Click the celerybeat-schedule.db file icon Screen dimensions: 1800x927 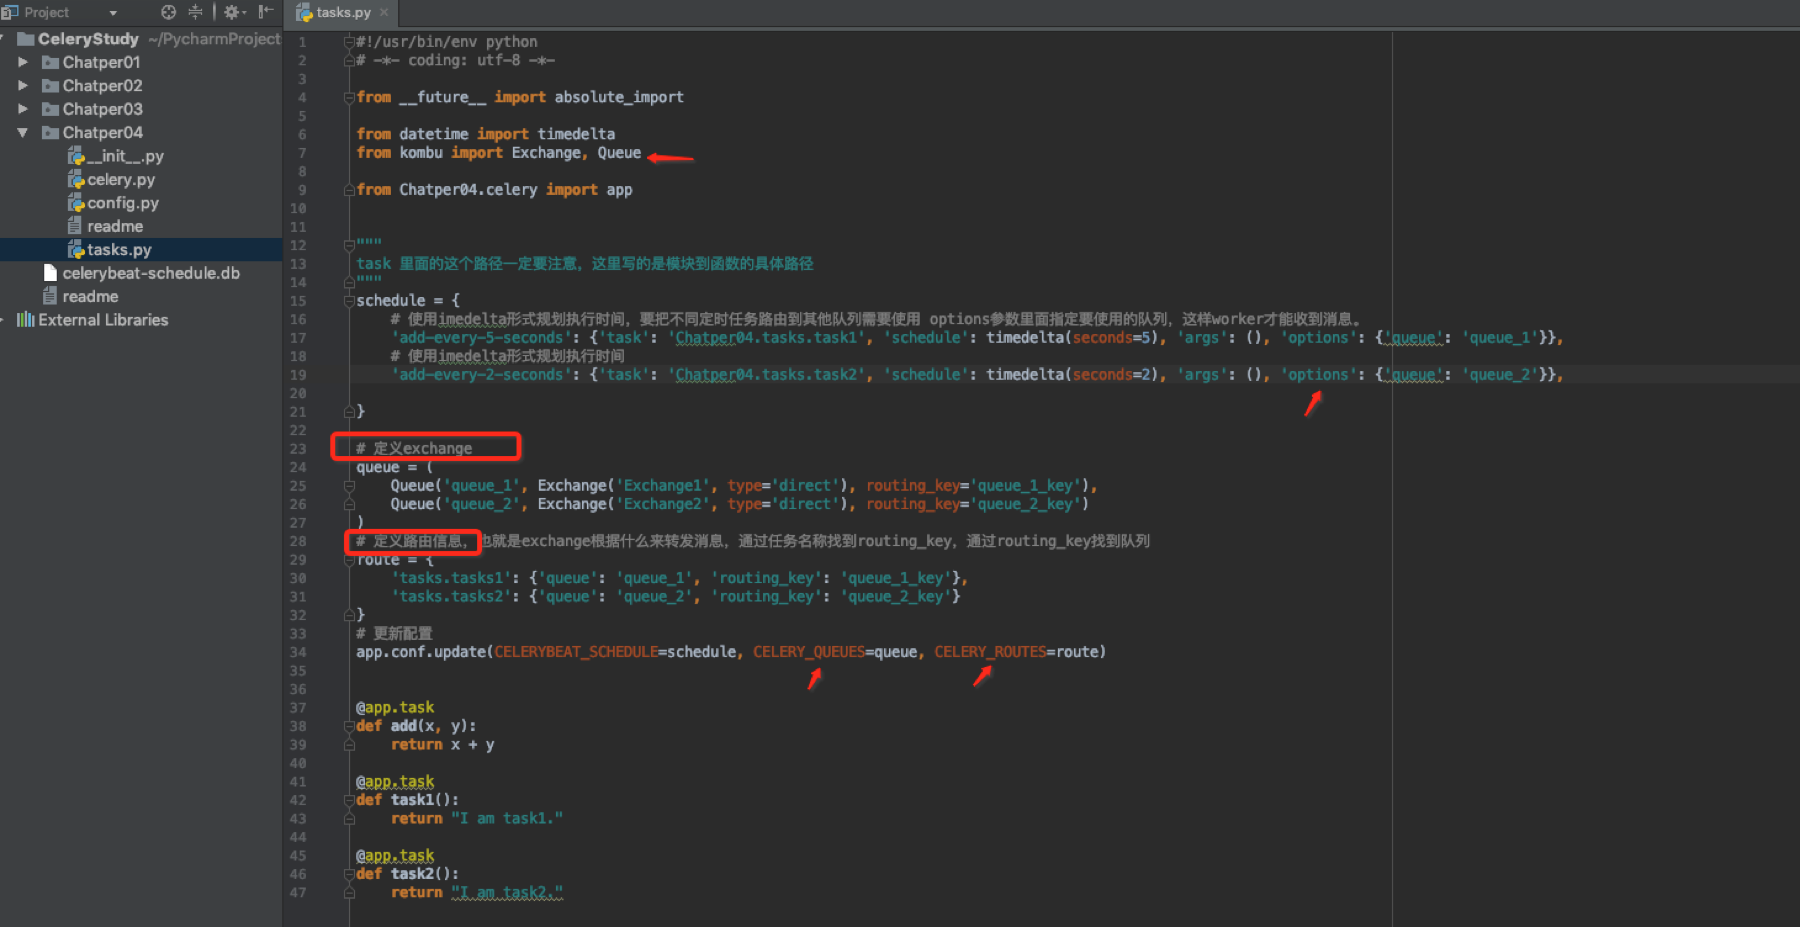coord(50,273)
